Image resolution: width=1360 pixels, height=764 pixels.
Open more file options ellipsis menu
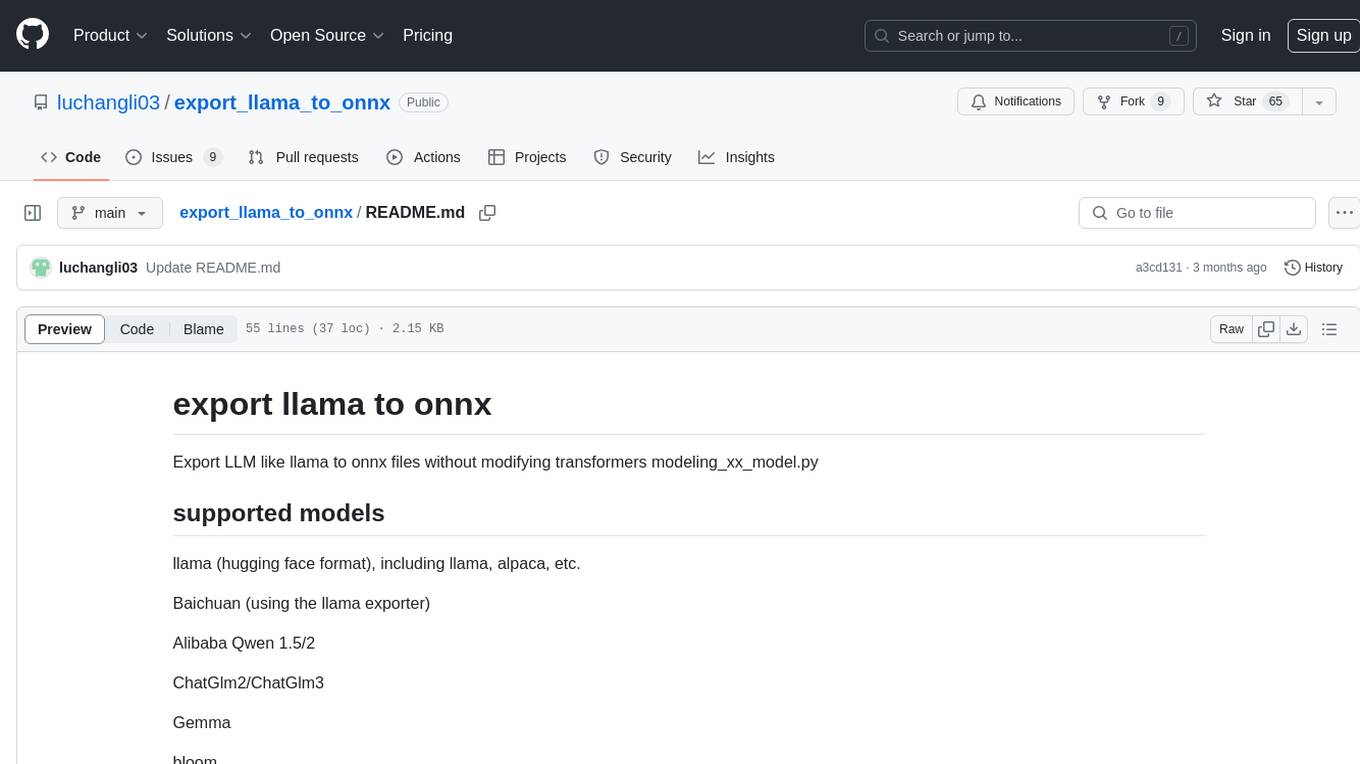coord(1345,213)
